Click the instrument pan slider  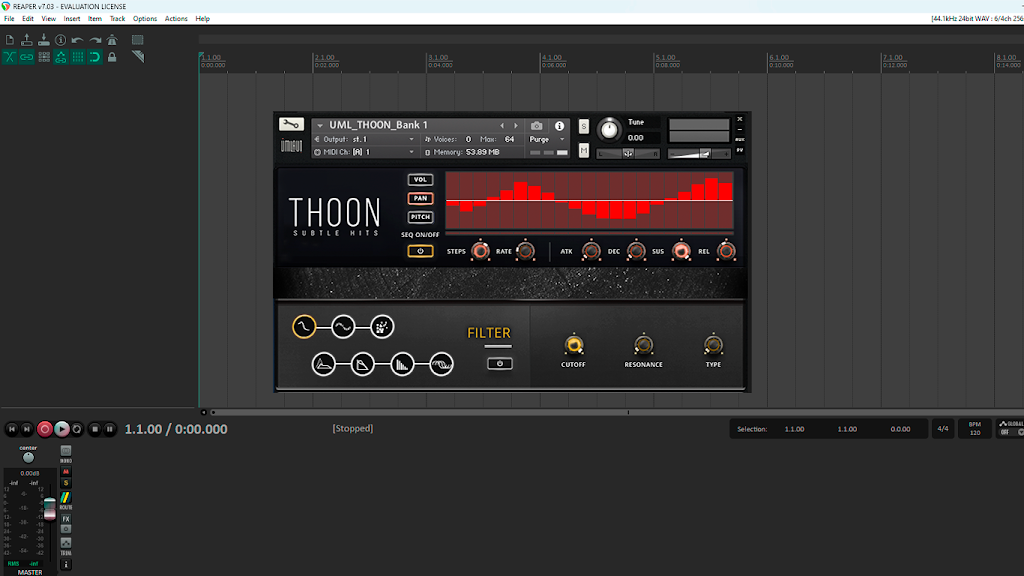(x=628, y=153)
